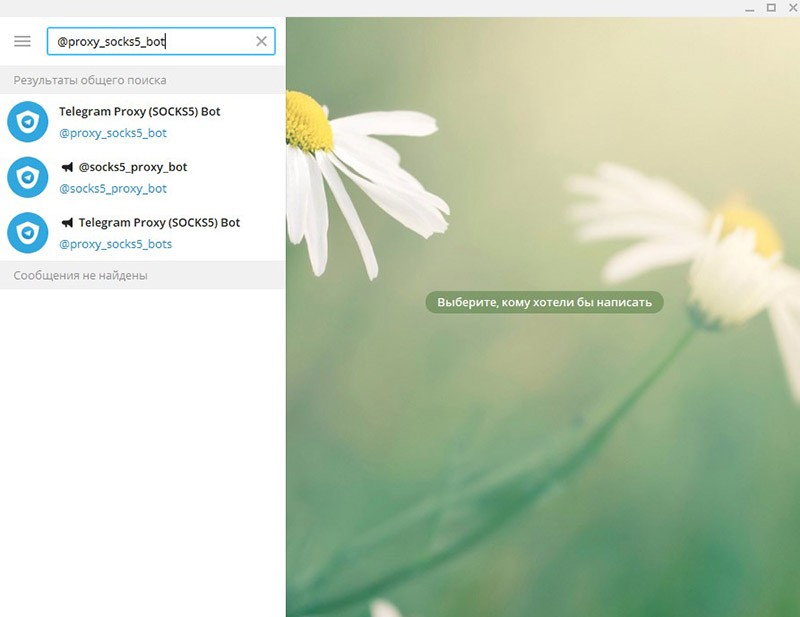The height and width of the screenshot is (617, 800).
Task: Click the megaphone icon in the third search result
Action: coord(67,223)
